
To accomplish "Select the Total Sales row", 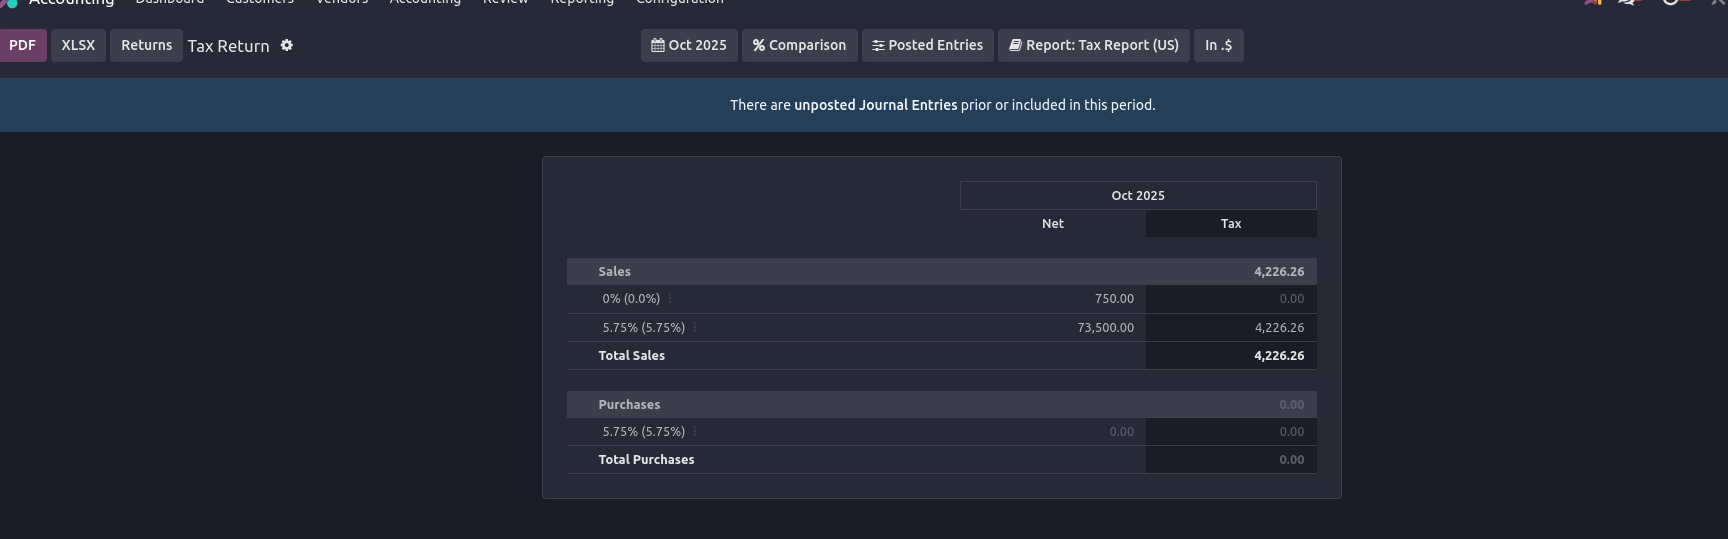I will point(631,356).
